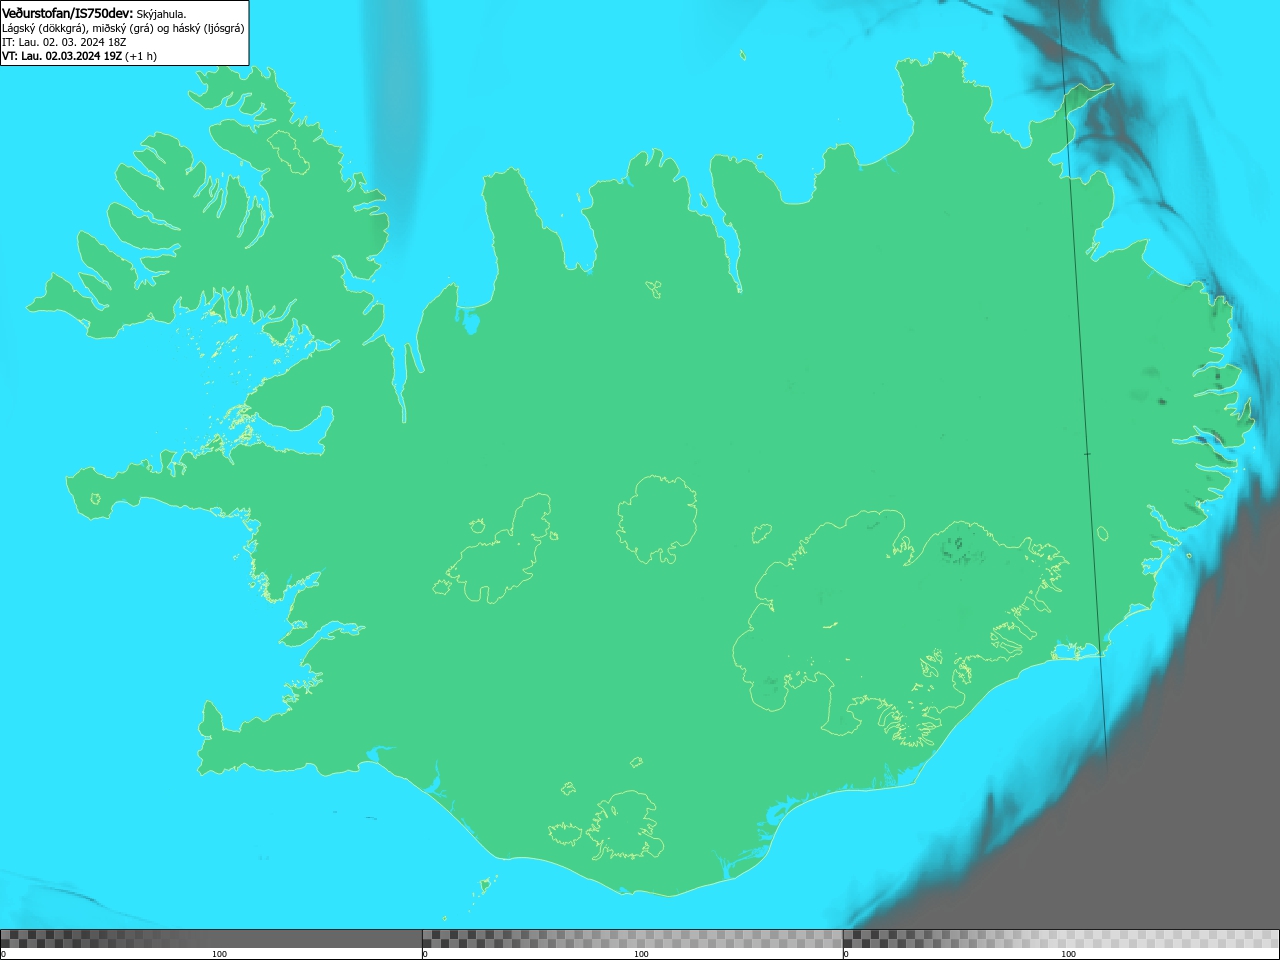Click the 'Lágský (dökkgrá), miðský (grá)' legend description
The image size is (1280, 960).
pyautogui.click(x=123, y=28)
